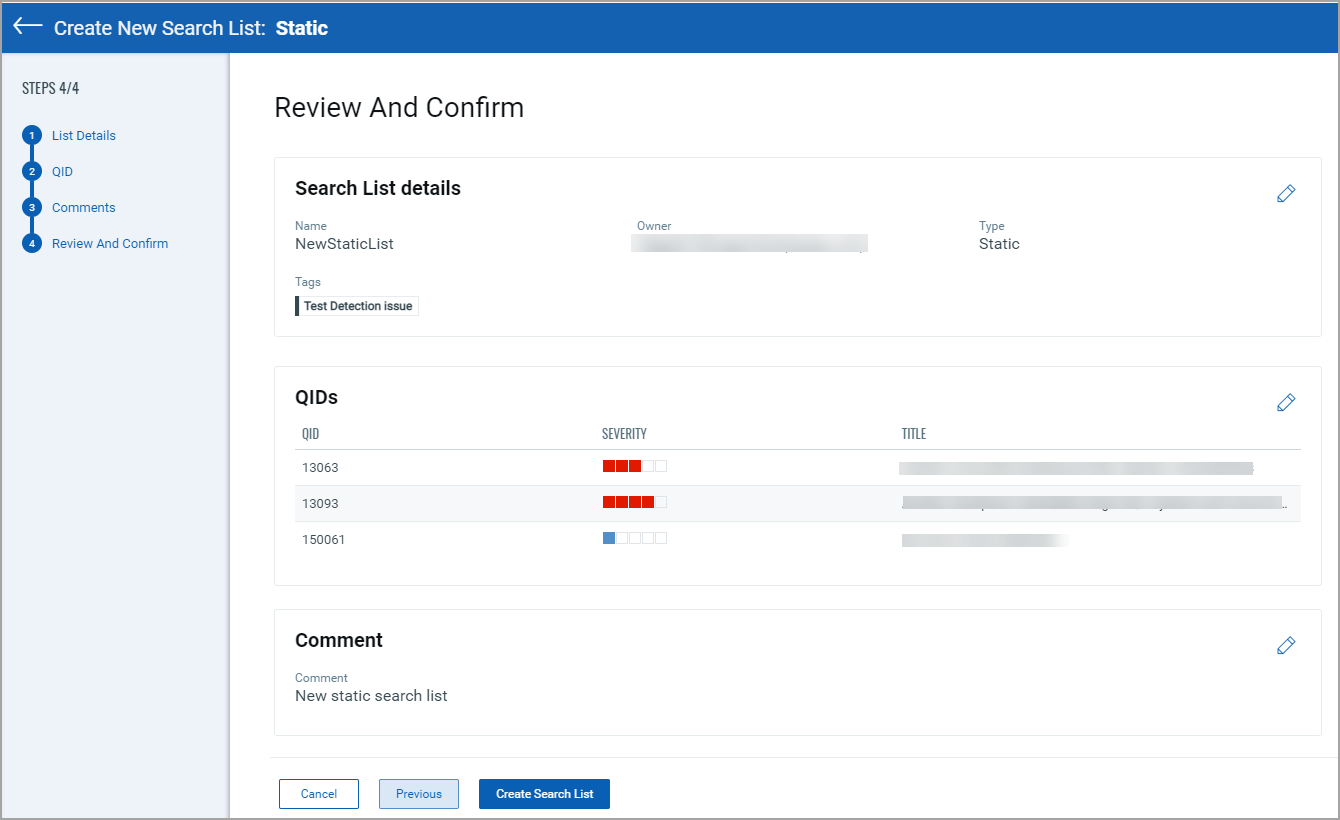Click step circle 1 for List Details
The image size is (1340, 820).
(x=31, y=135)
